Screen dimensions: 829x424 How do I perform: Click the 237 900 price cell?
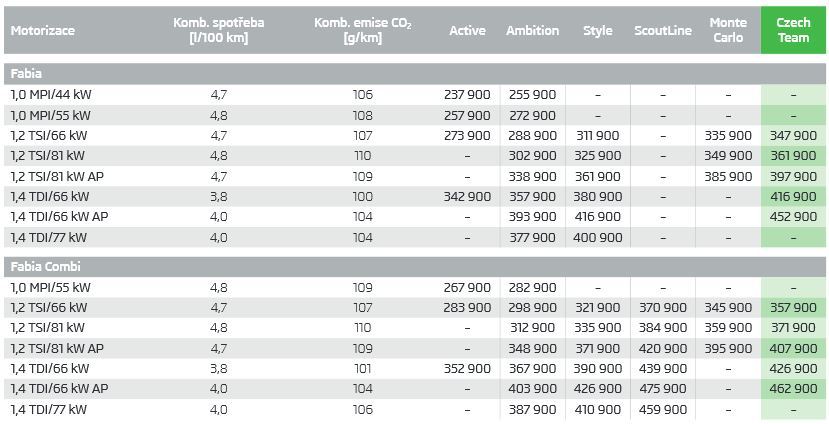[467, 94]
